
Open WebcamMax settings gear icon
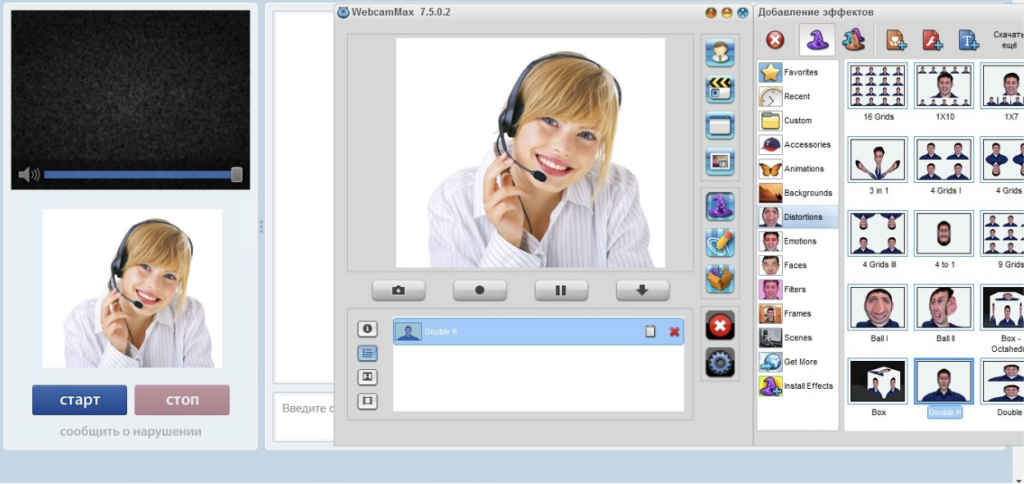pos(720,362)
